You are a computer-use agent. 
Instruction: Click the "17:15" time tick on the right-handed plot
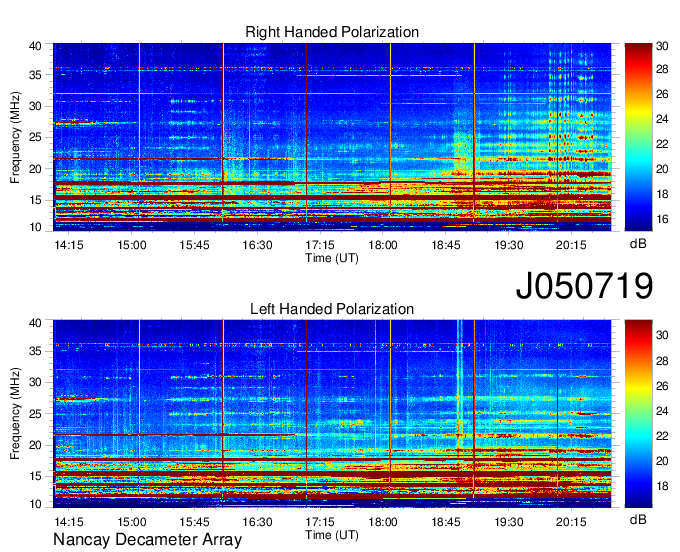pos(320,245)
